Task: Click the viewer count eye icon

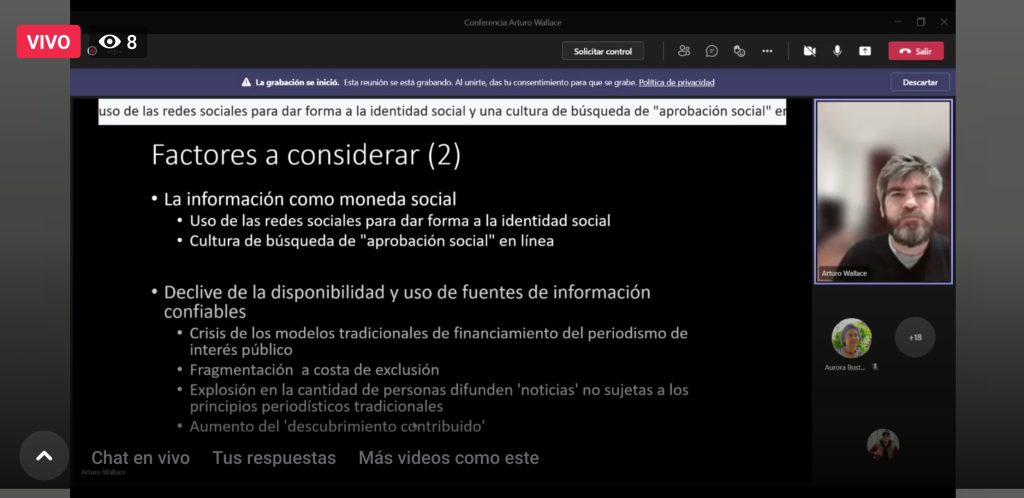Action: click(x=110, y=42)
